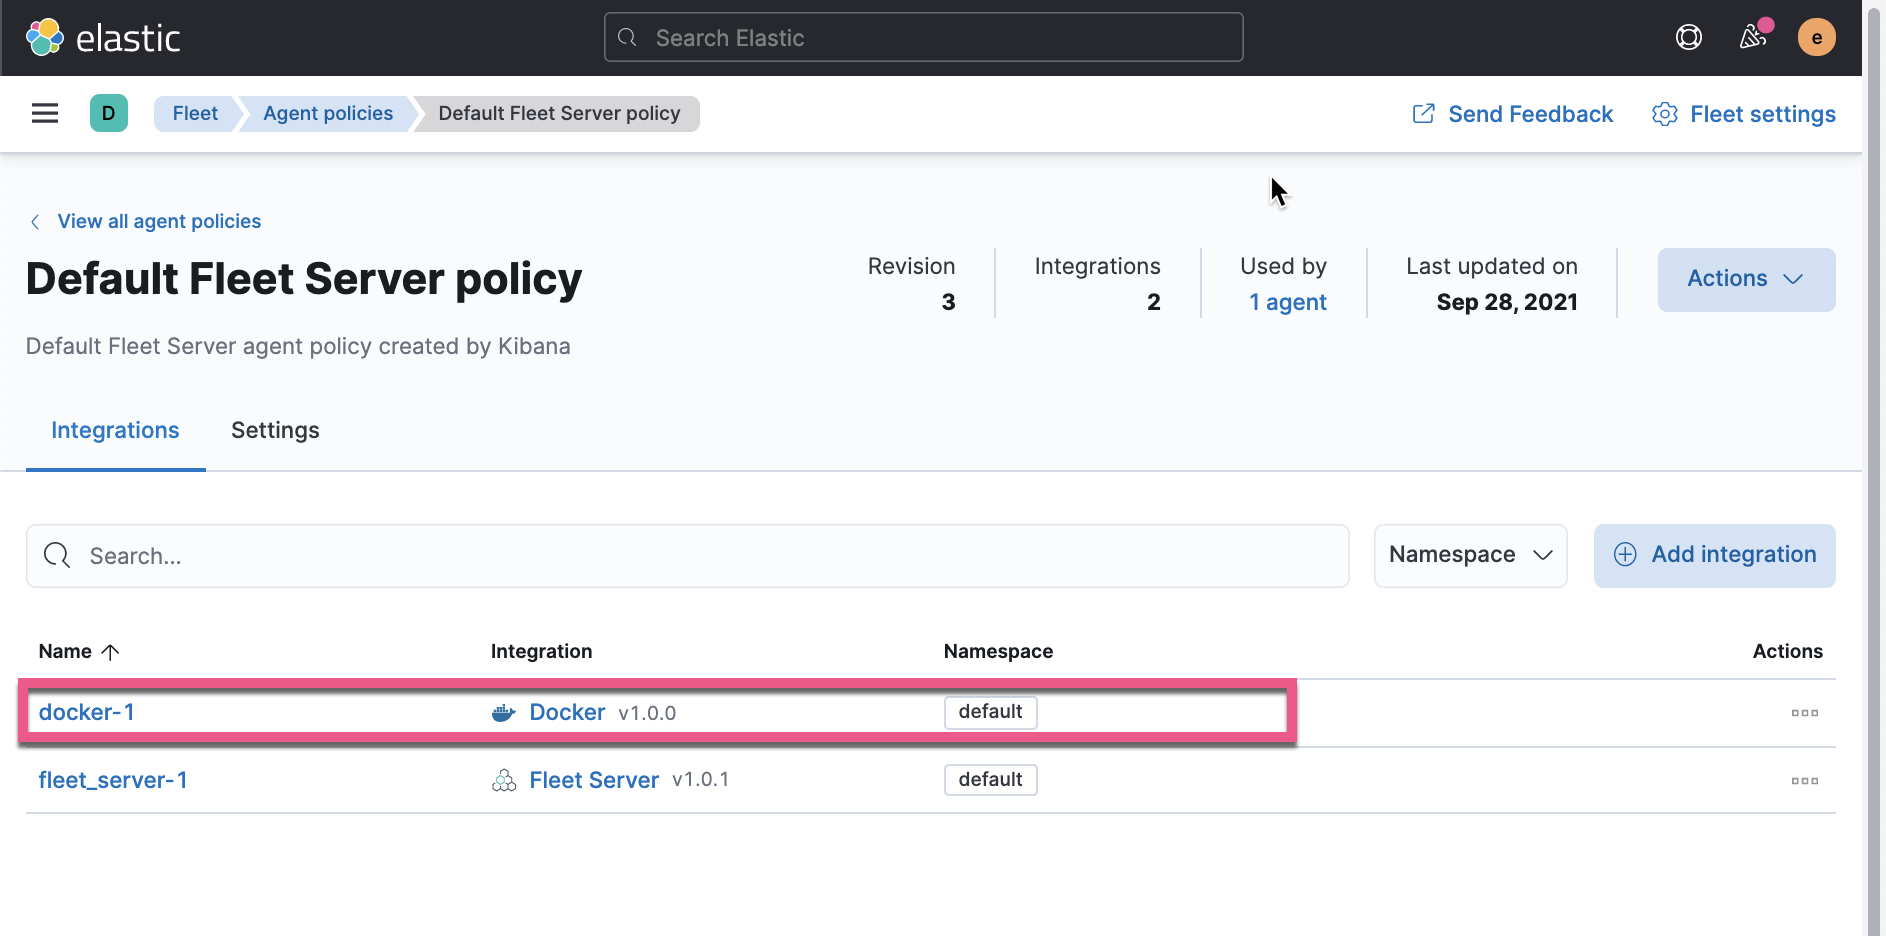
Task: Click the Docker integration icon
Action: [504, 712]
